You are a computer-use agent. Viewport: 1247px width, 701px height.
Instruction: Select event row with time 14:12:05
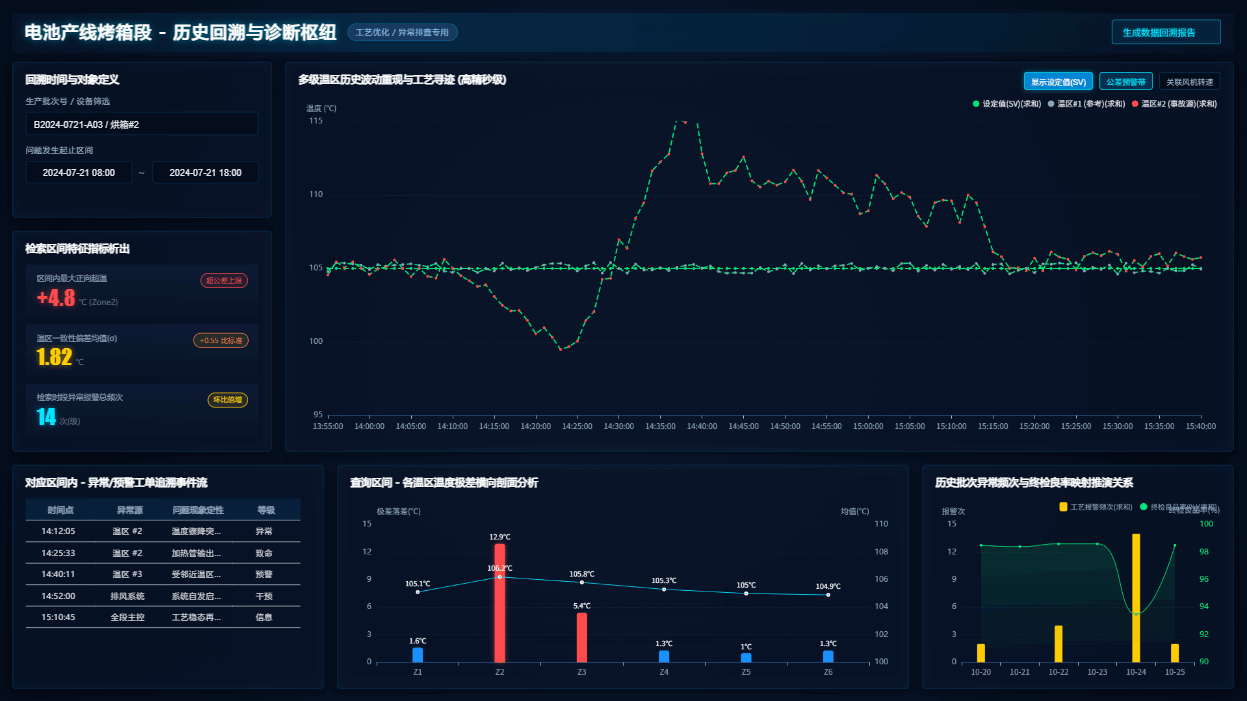(163, 531)
